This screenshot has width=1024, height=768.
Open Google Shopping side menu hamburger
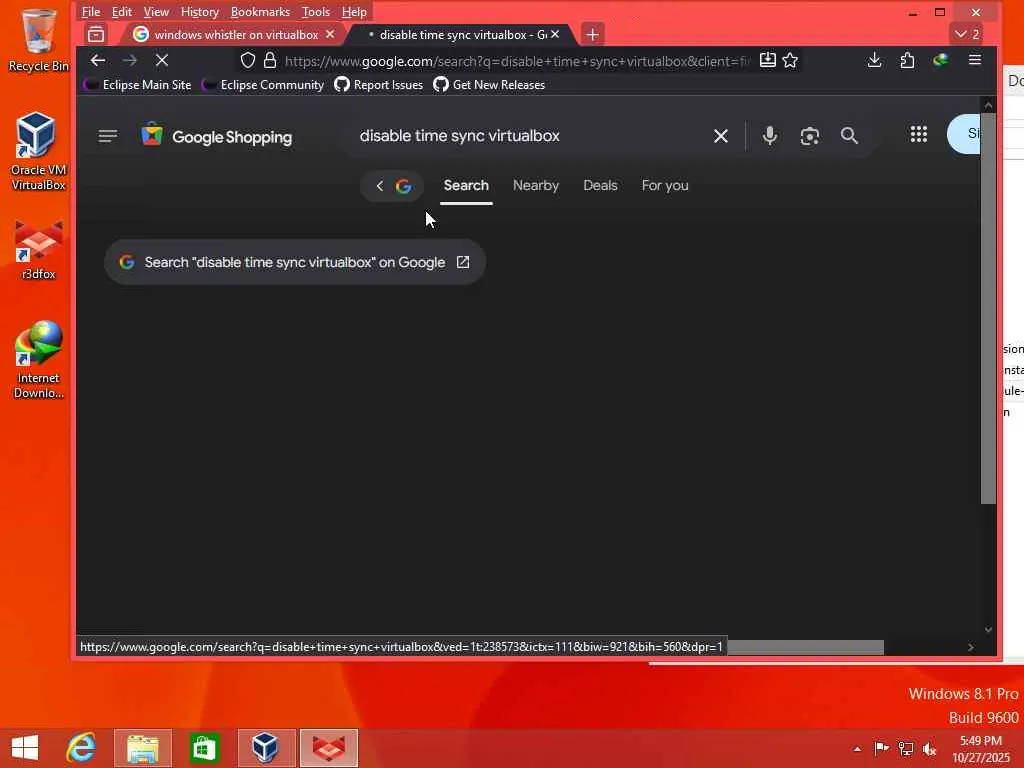(108, 136)
